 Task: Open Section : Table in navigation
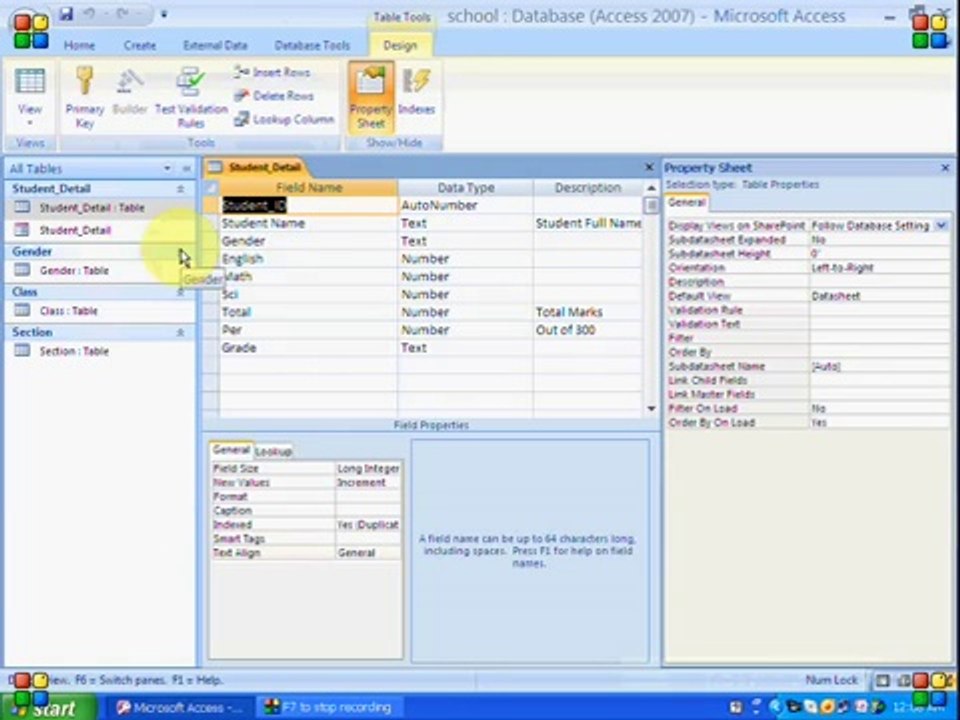point(73,351)
